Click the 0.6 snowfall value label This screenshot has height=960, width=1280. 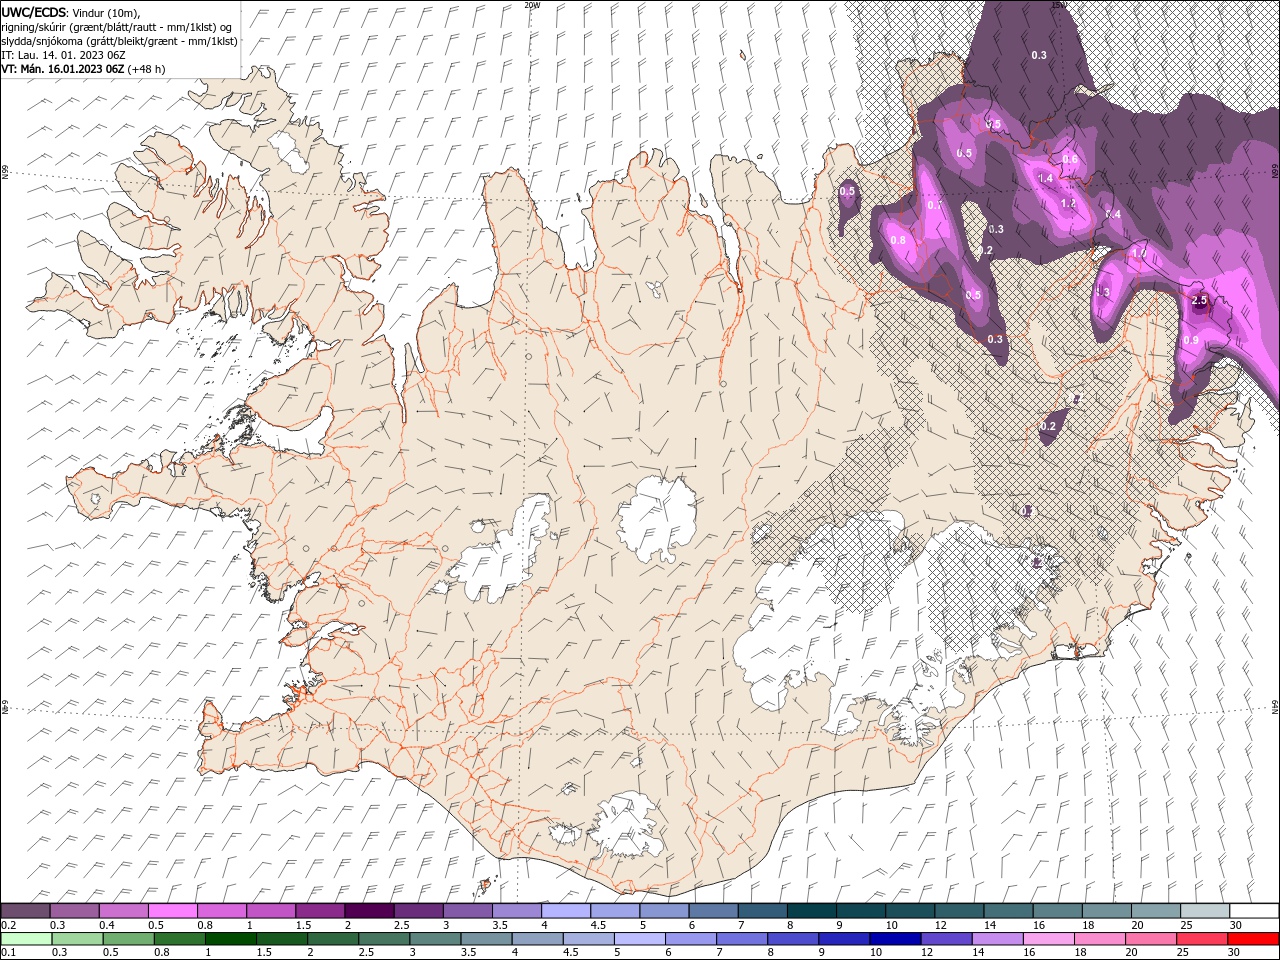tap(1070, 160)
